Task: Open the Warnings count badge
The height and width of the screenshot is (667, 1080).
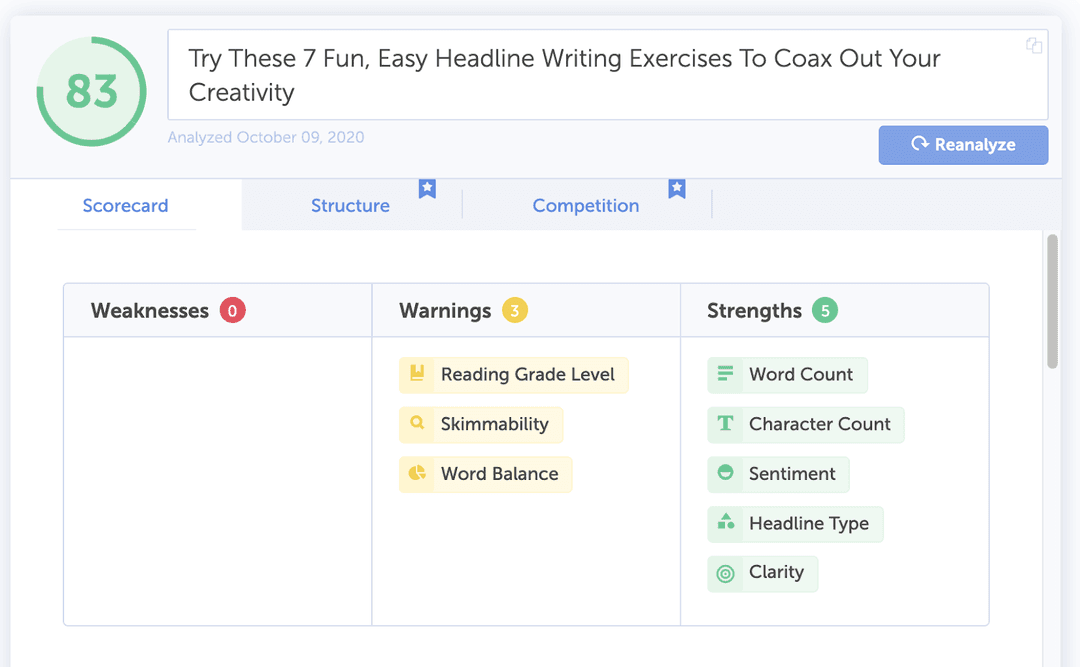Action: click(x=513, y=310)
